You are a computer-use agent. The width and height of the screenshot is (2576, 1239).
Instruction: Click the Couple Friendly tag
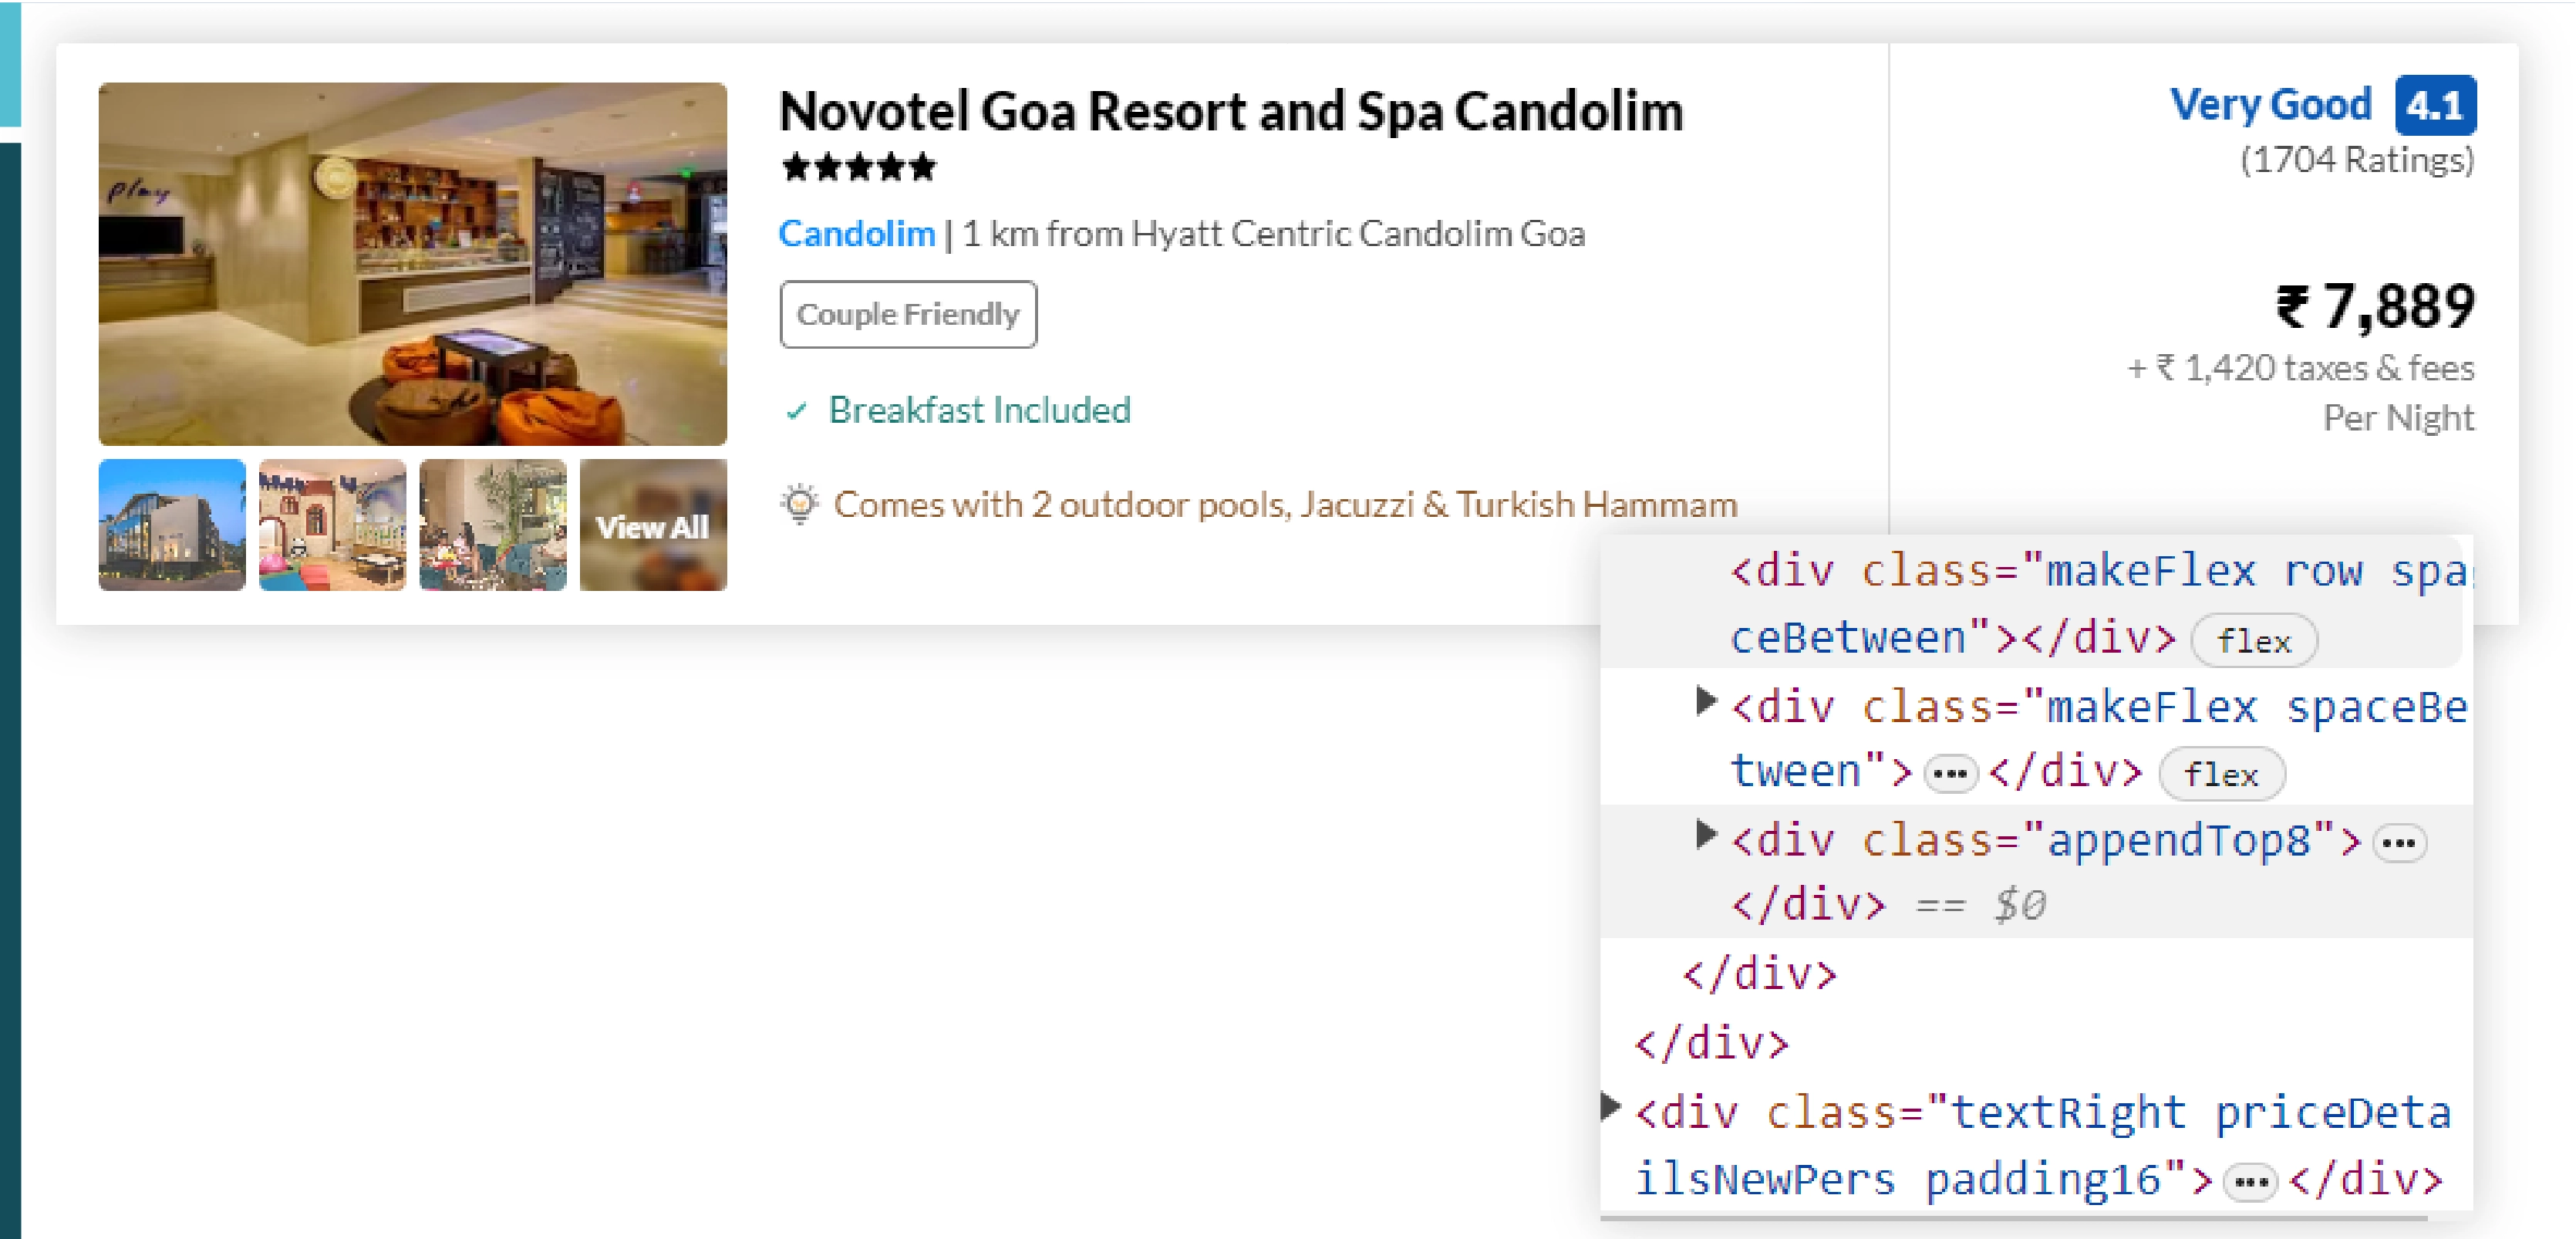(x=907, y=314)
